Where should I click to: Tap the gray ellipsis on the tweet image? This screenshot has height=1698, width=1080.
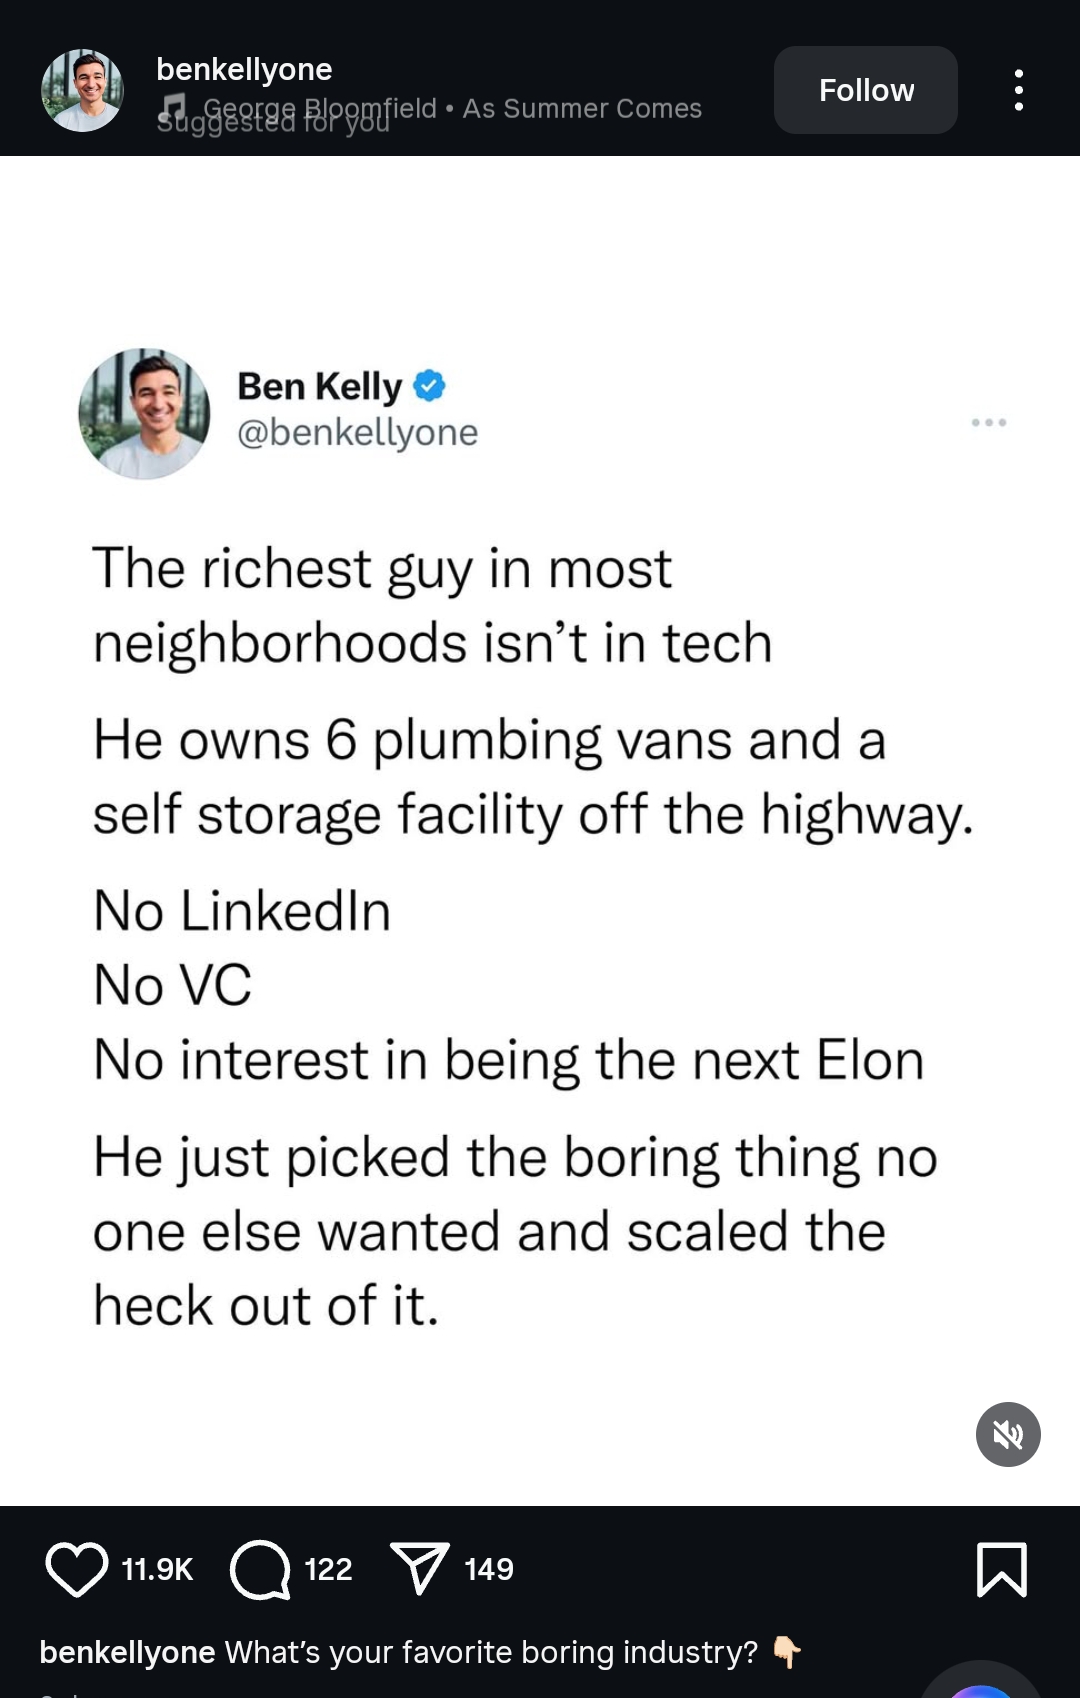click(x=988, y=423)
